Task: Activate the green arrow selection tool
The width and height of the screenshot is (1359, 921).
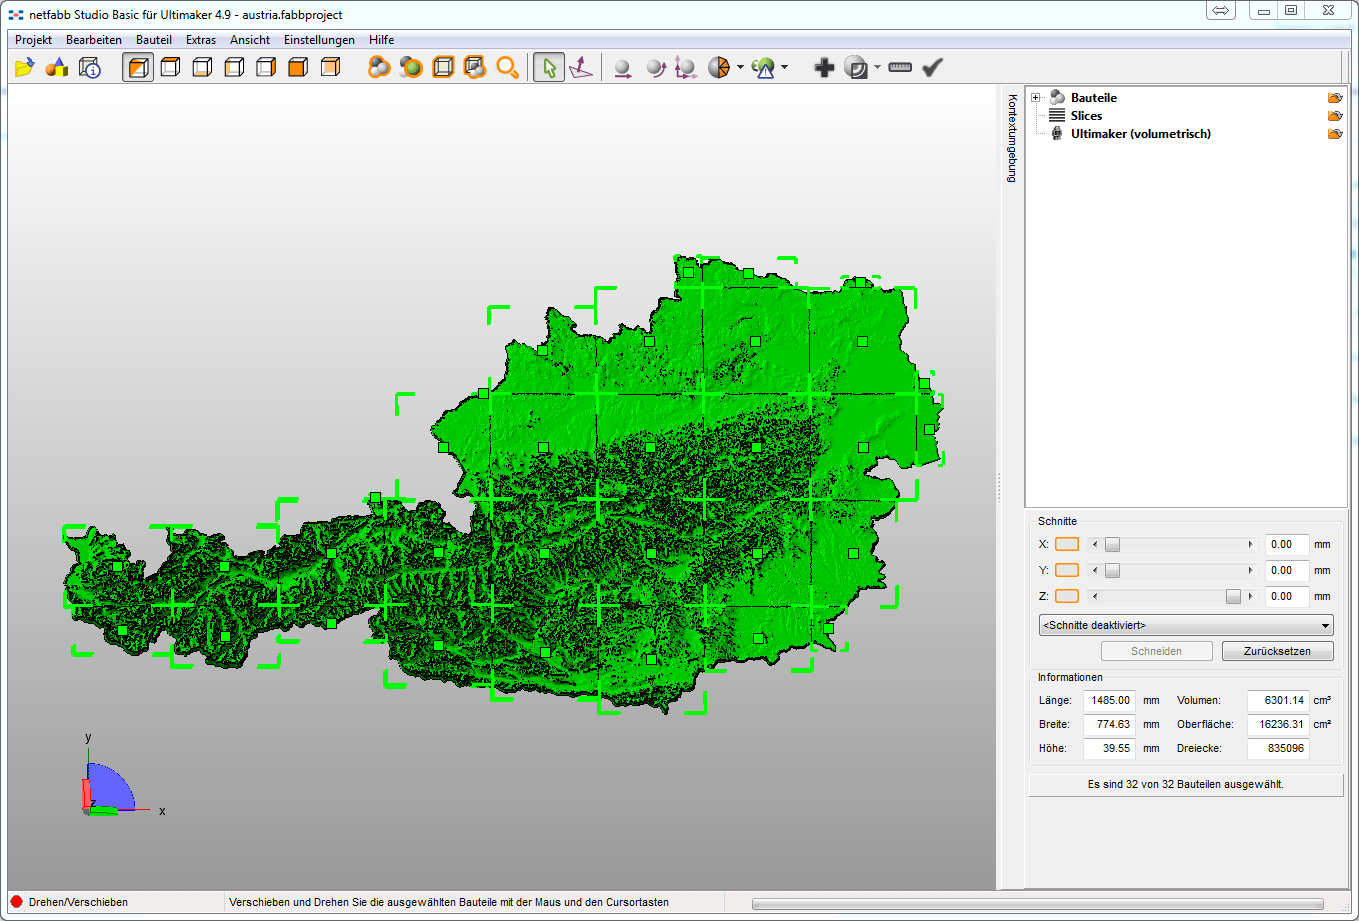Action: pyautogui.click(x=548, y=68)
